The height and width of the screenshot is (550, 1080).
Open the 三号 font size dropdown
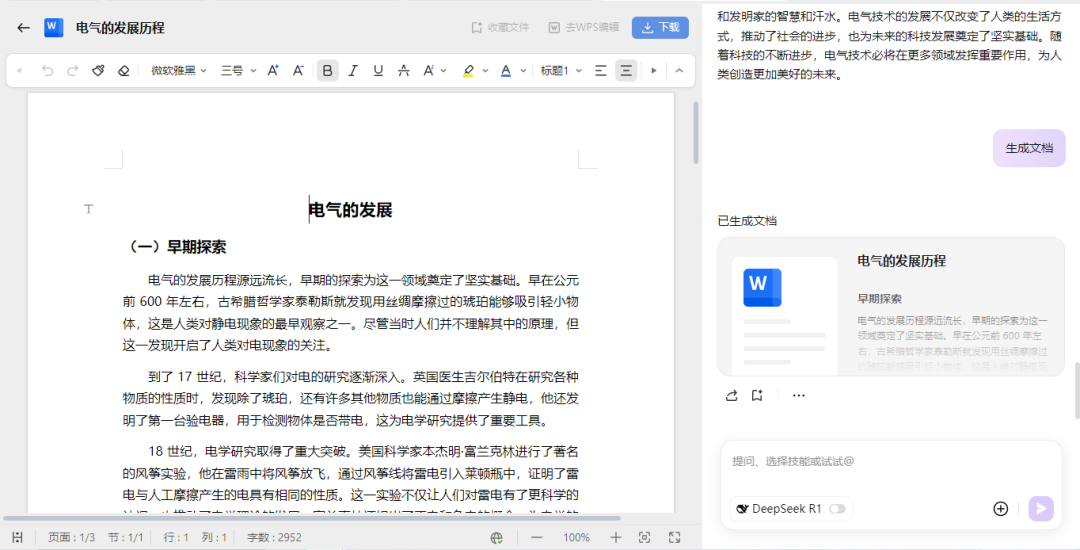coord(238,70)
